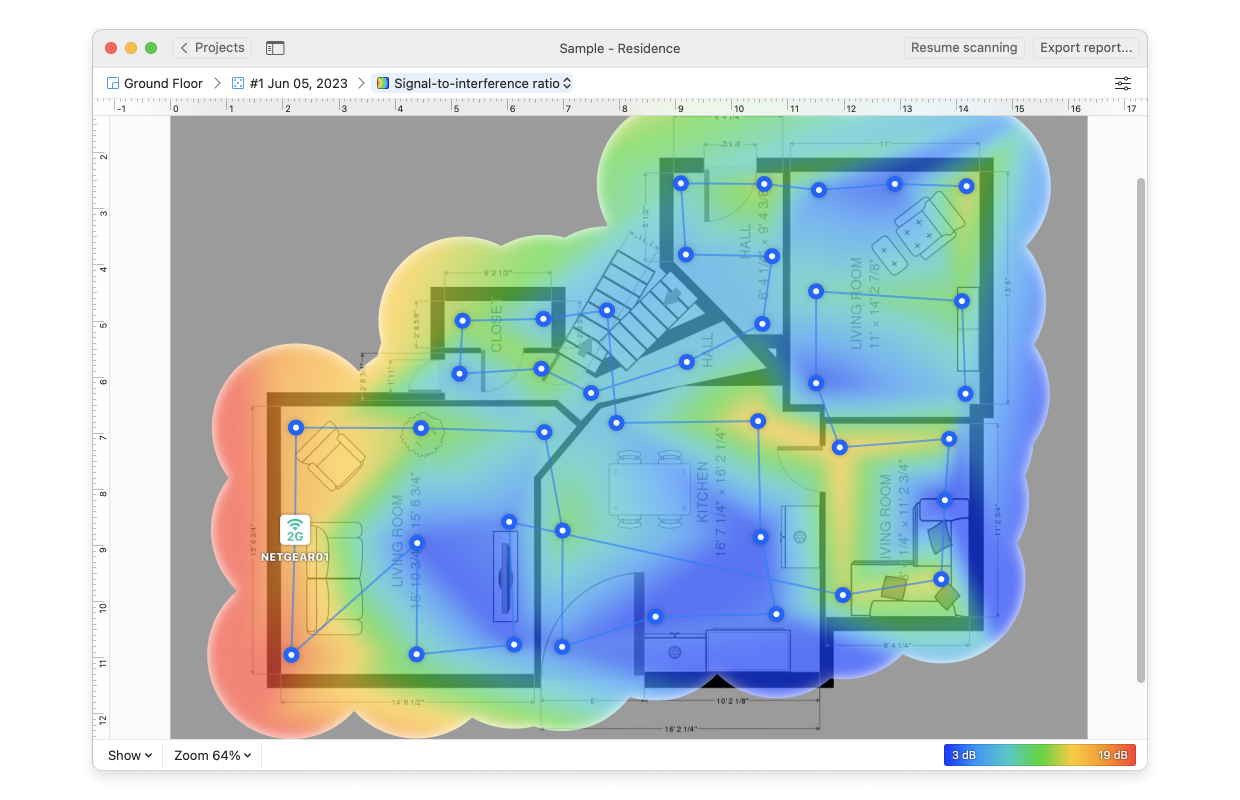Click the green zoom traffic-light button

tap(151, 47)
